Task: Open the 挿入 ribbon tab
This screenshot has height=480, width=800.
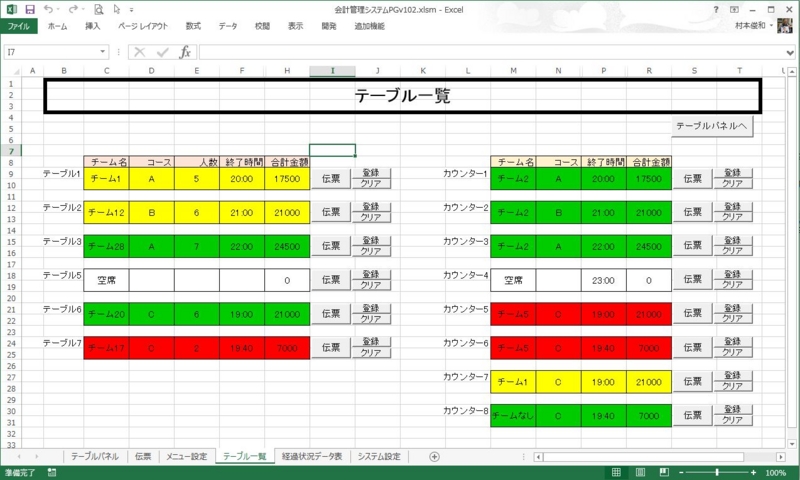Action: coord(92,26)
